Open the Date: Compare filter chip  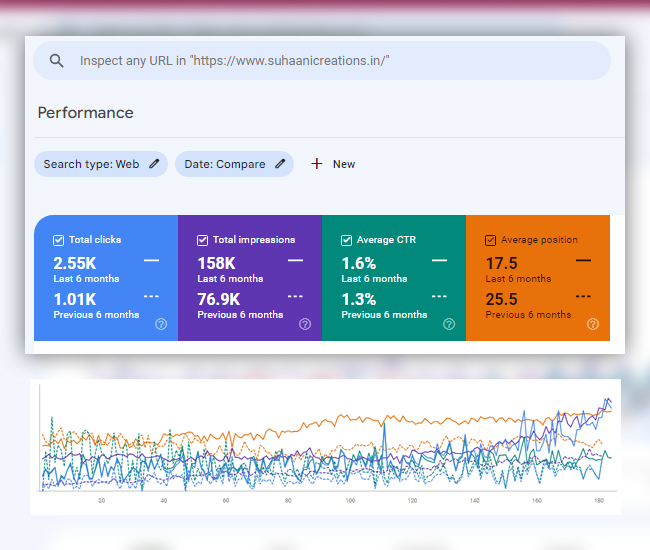(225, 164)
